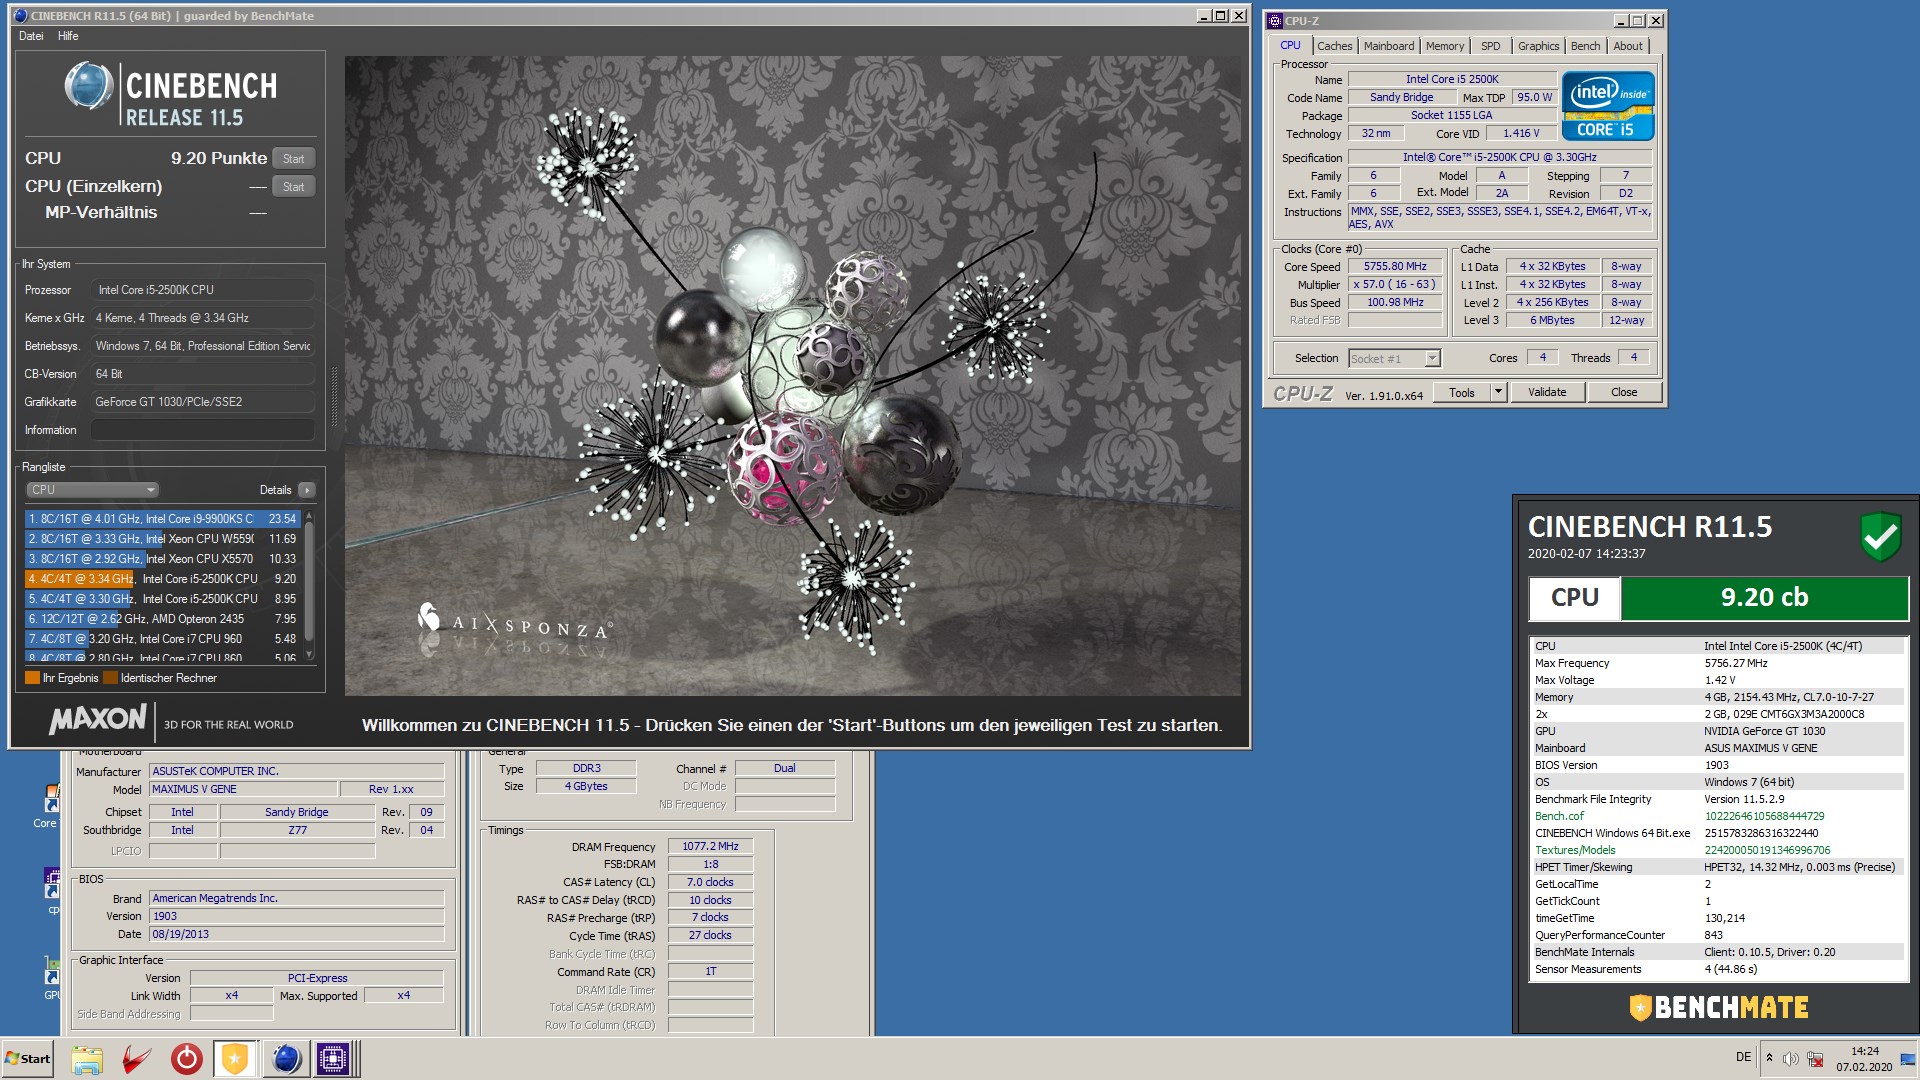Viewport: 1920px width, 1080px height.
Task: Open the Hilfe menu in Cinebench
Action: coord(68,36)
